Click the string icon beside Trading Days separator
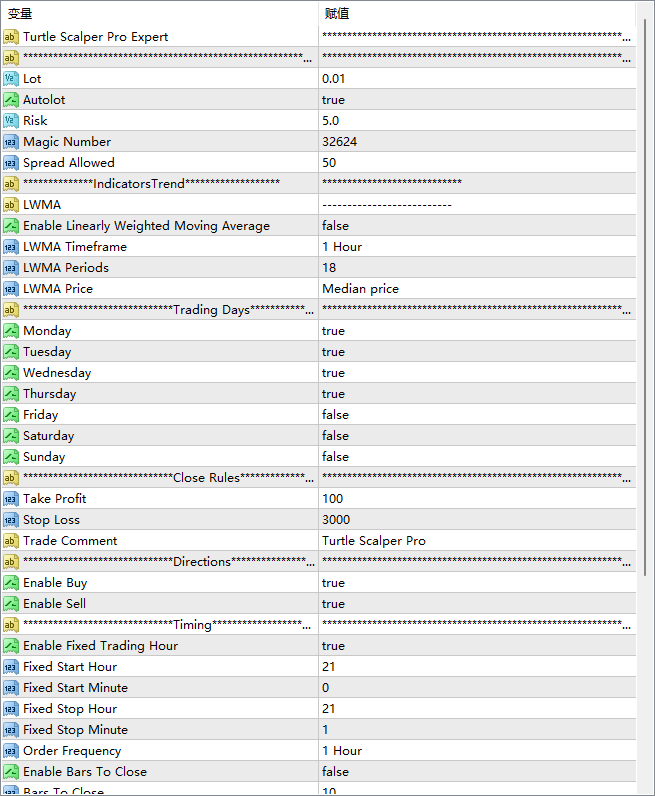Image resolution: width=655 pixels, height=796 pixels. tap(11, 310)
